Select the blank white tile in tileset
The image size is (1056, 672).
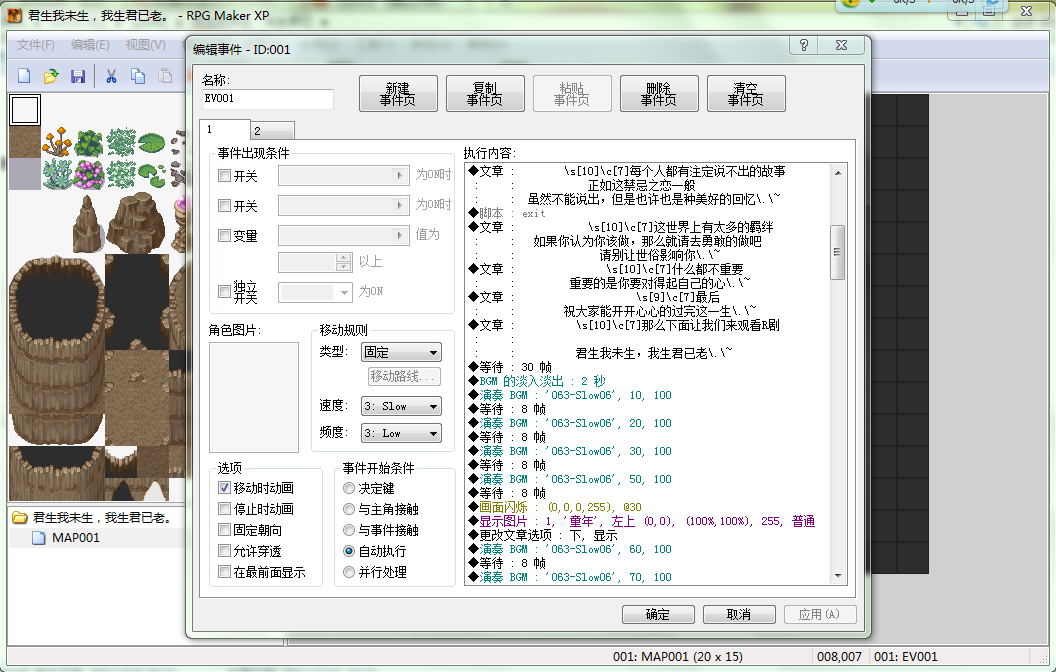click(25, 110)
